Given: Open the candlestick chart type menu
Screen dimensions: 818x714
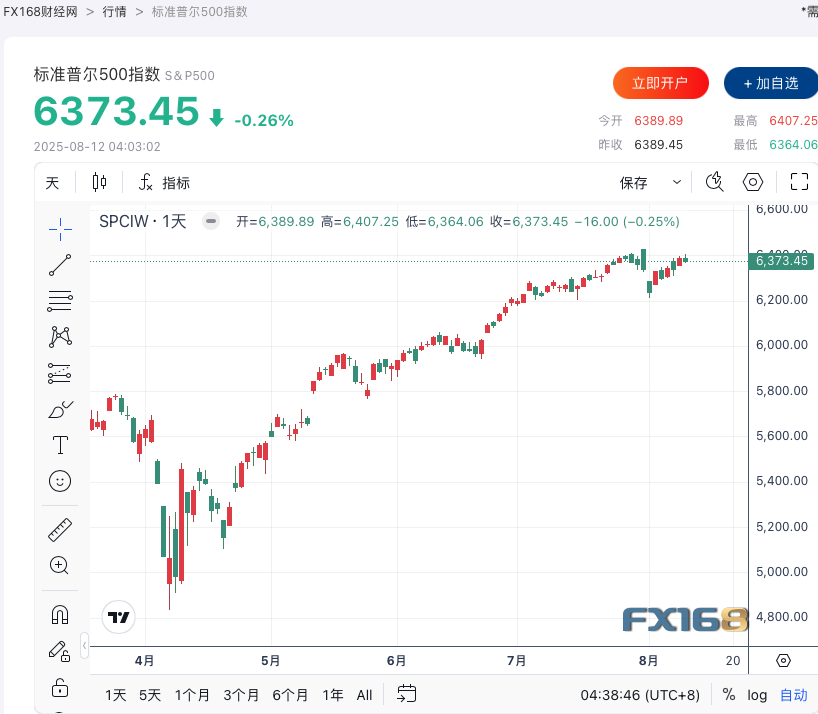Looking at the screenshot, I should [99, 182].
